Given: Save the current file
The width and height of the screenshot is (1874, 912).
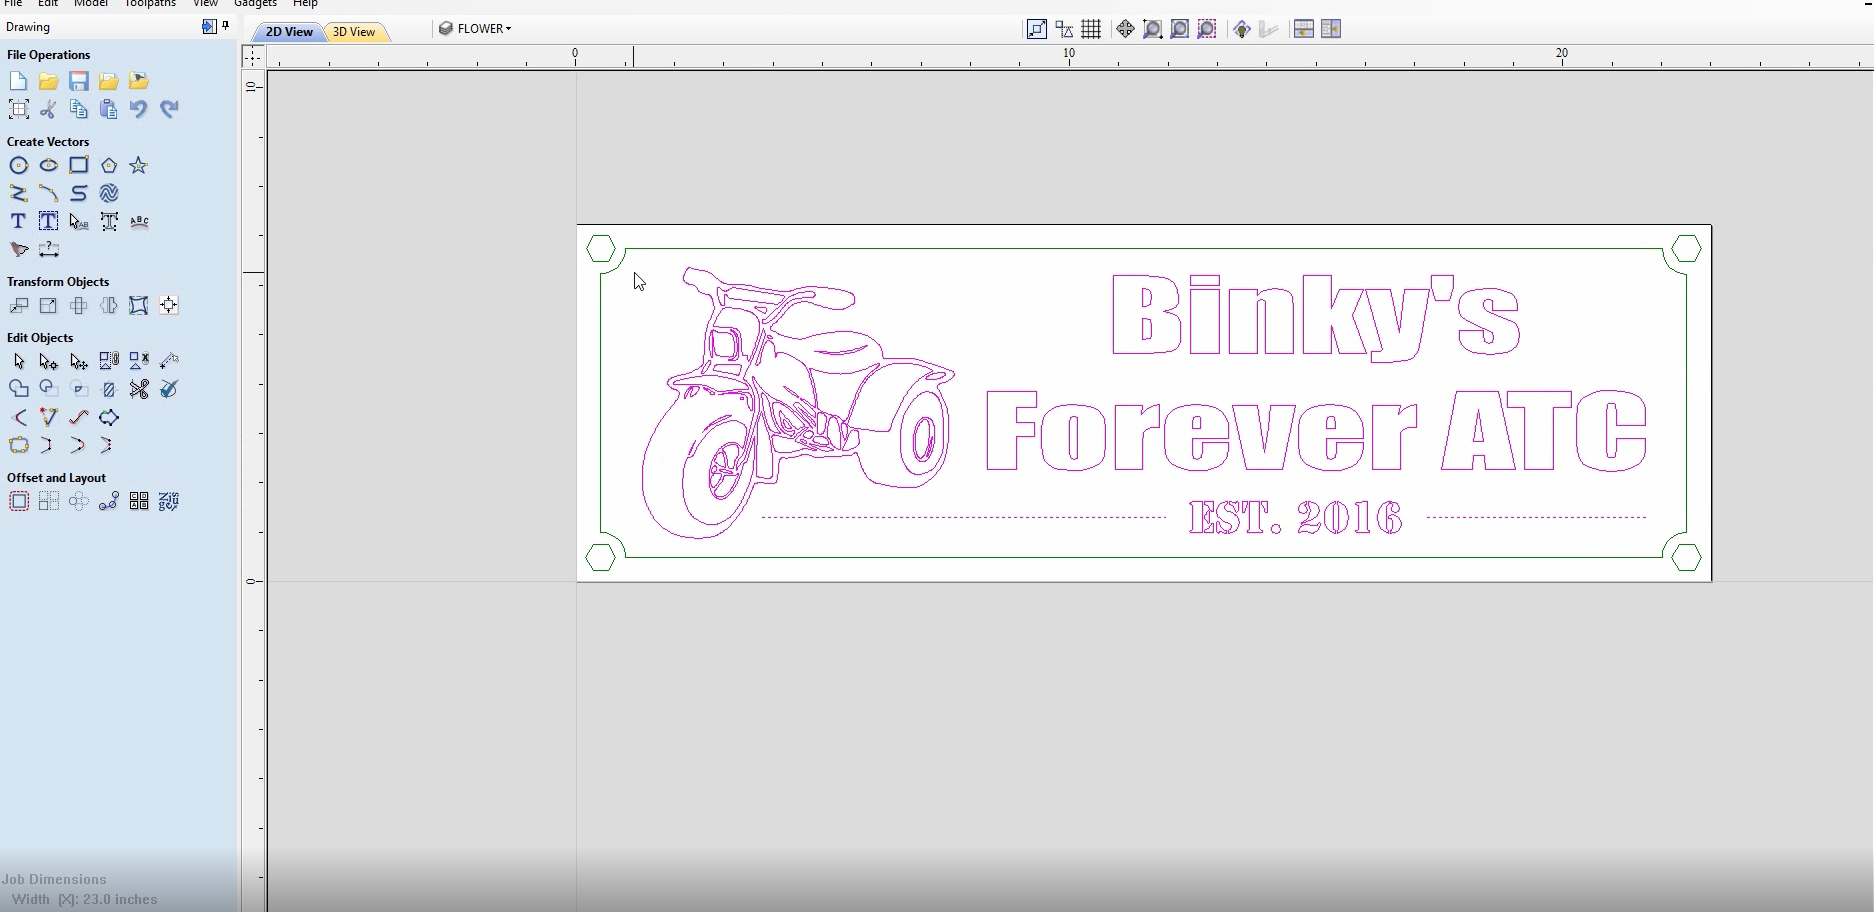Looking at the screenshot, I should 78,81.
